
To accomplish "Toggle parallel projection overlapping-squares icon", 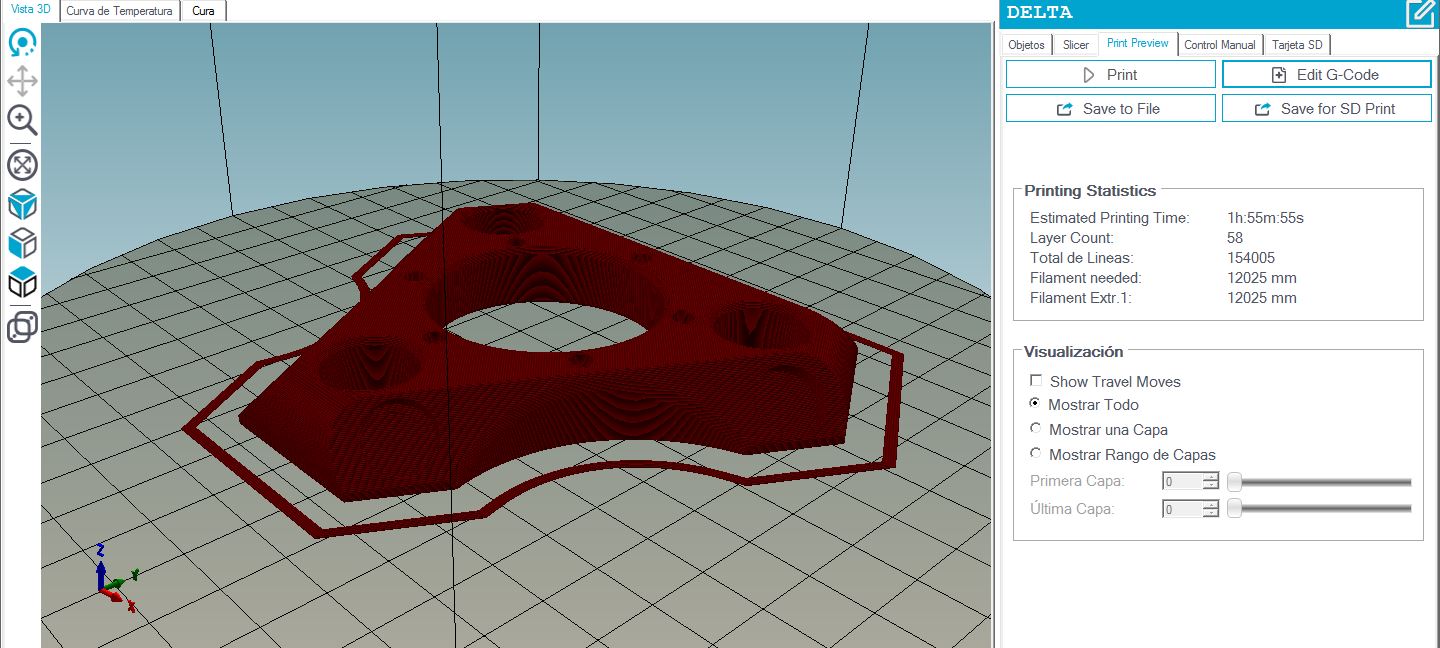I will pos(22,327).
